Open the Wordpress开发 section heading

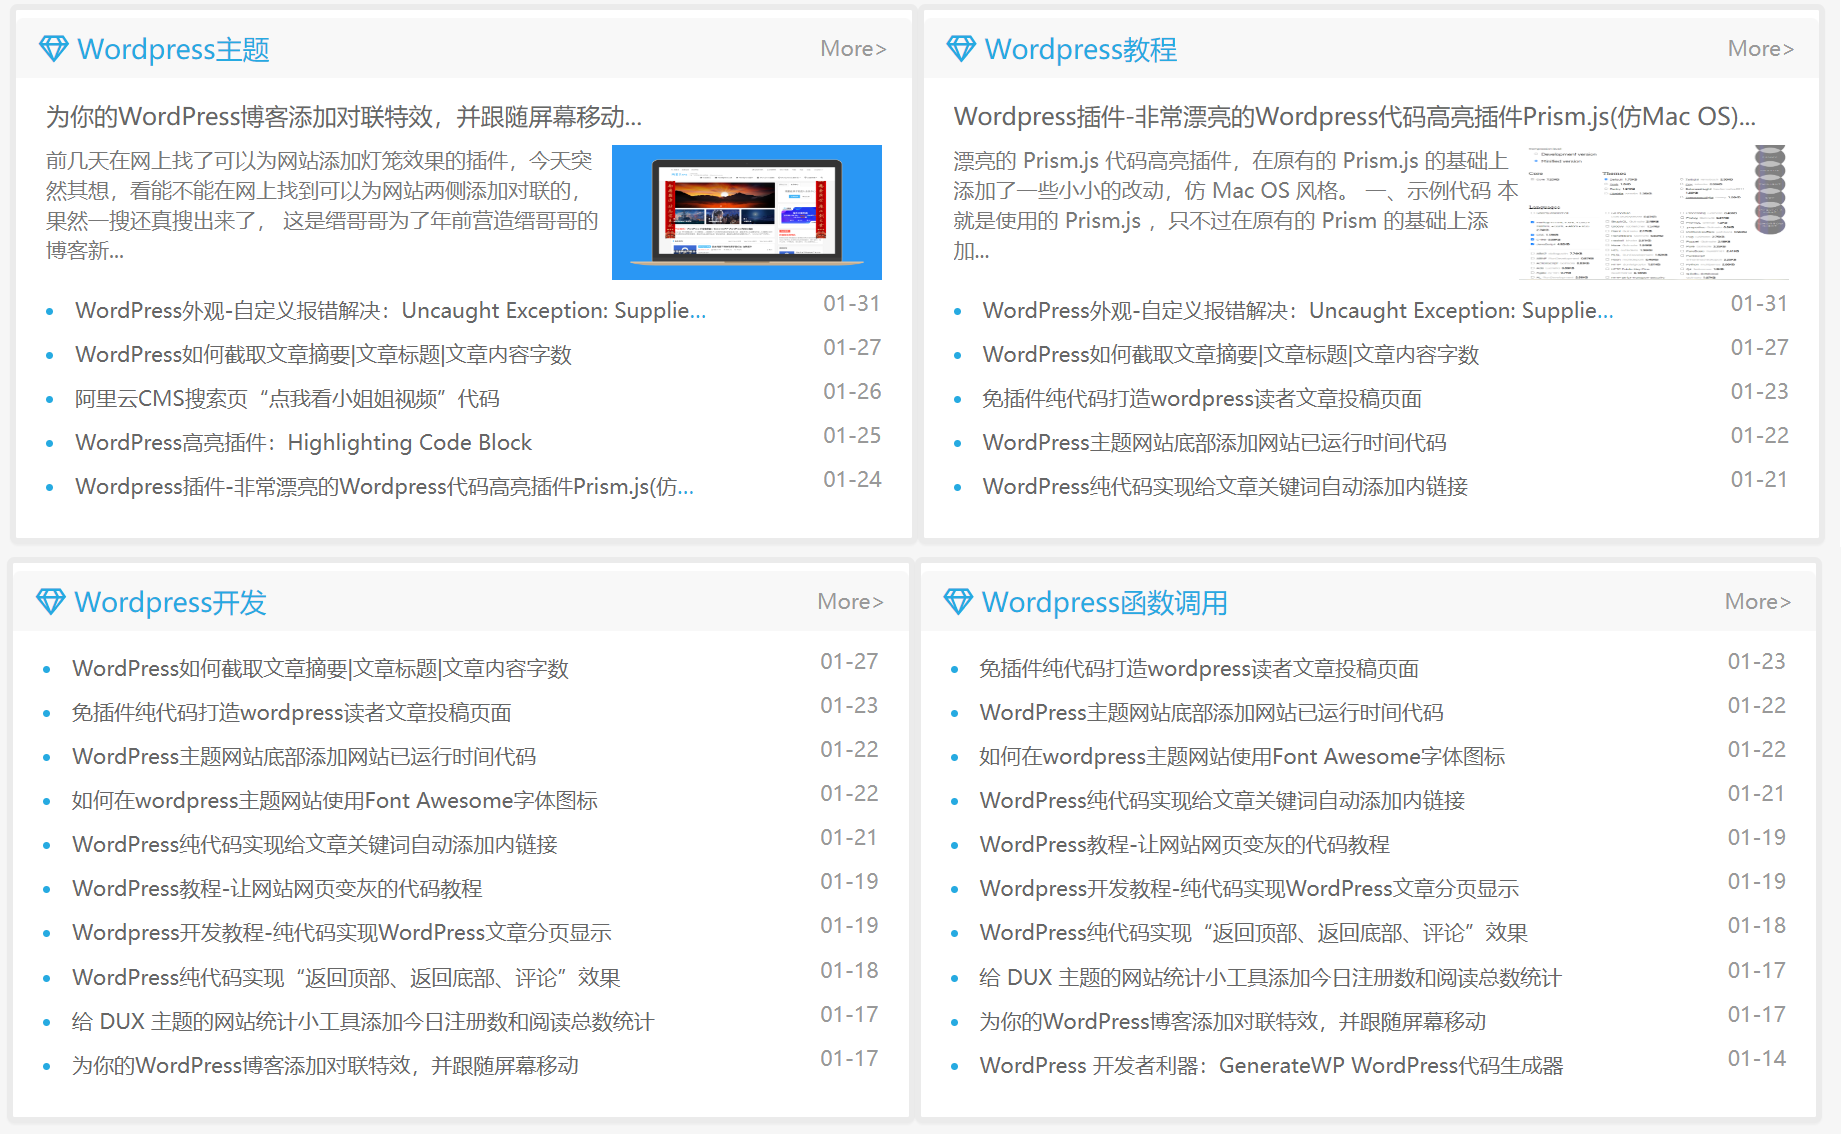tap(170, 603)
